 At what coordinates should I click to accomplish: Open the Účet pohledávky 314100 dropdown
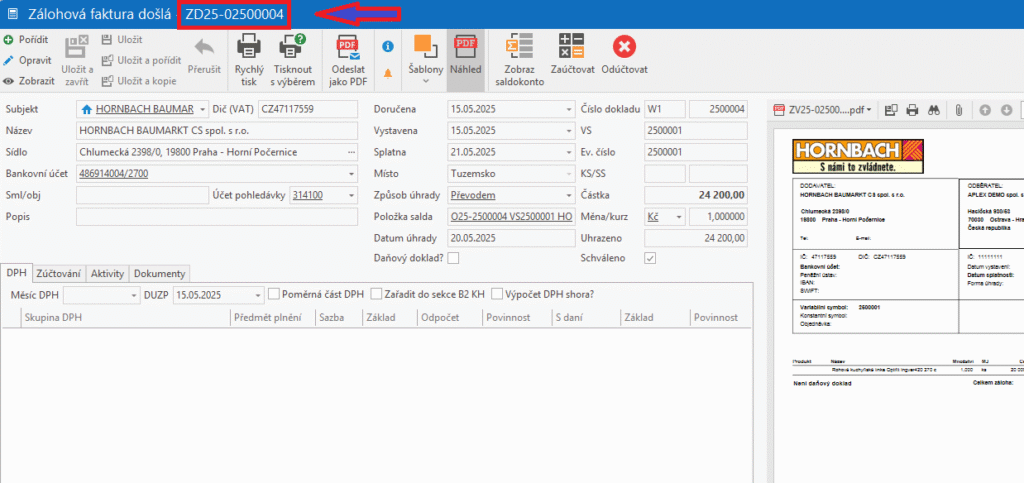click(352, 195)
